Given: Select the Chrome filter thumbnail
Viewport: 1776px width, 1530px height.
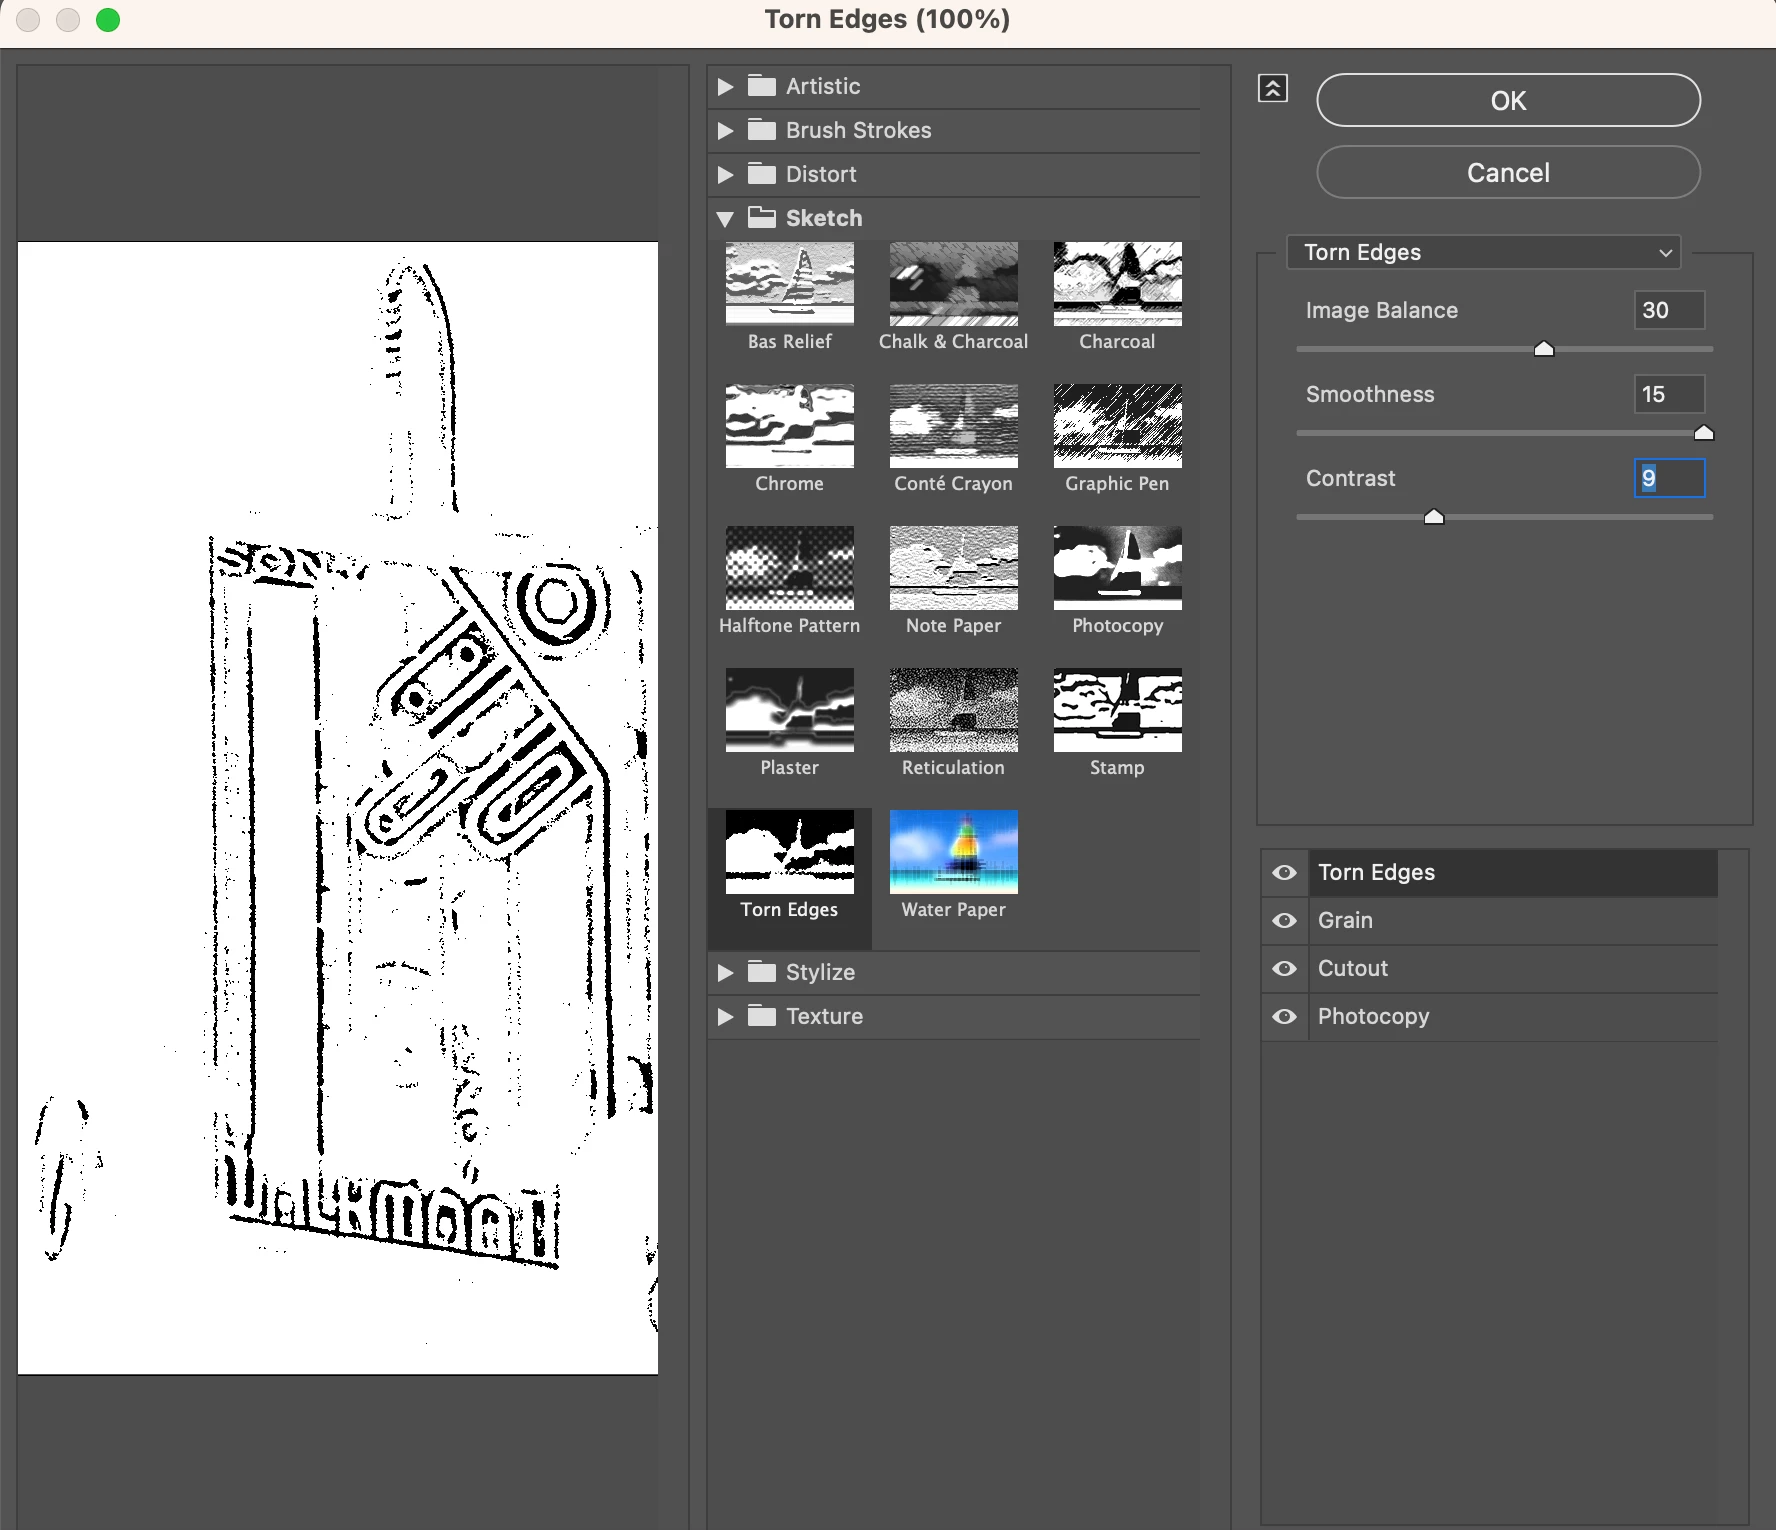Looking at the screenshot, I should [790, 426].
